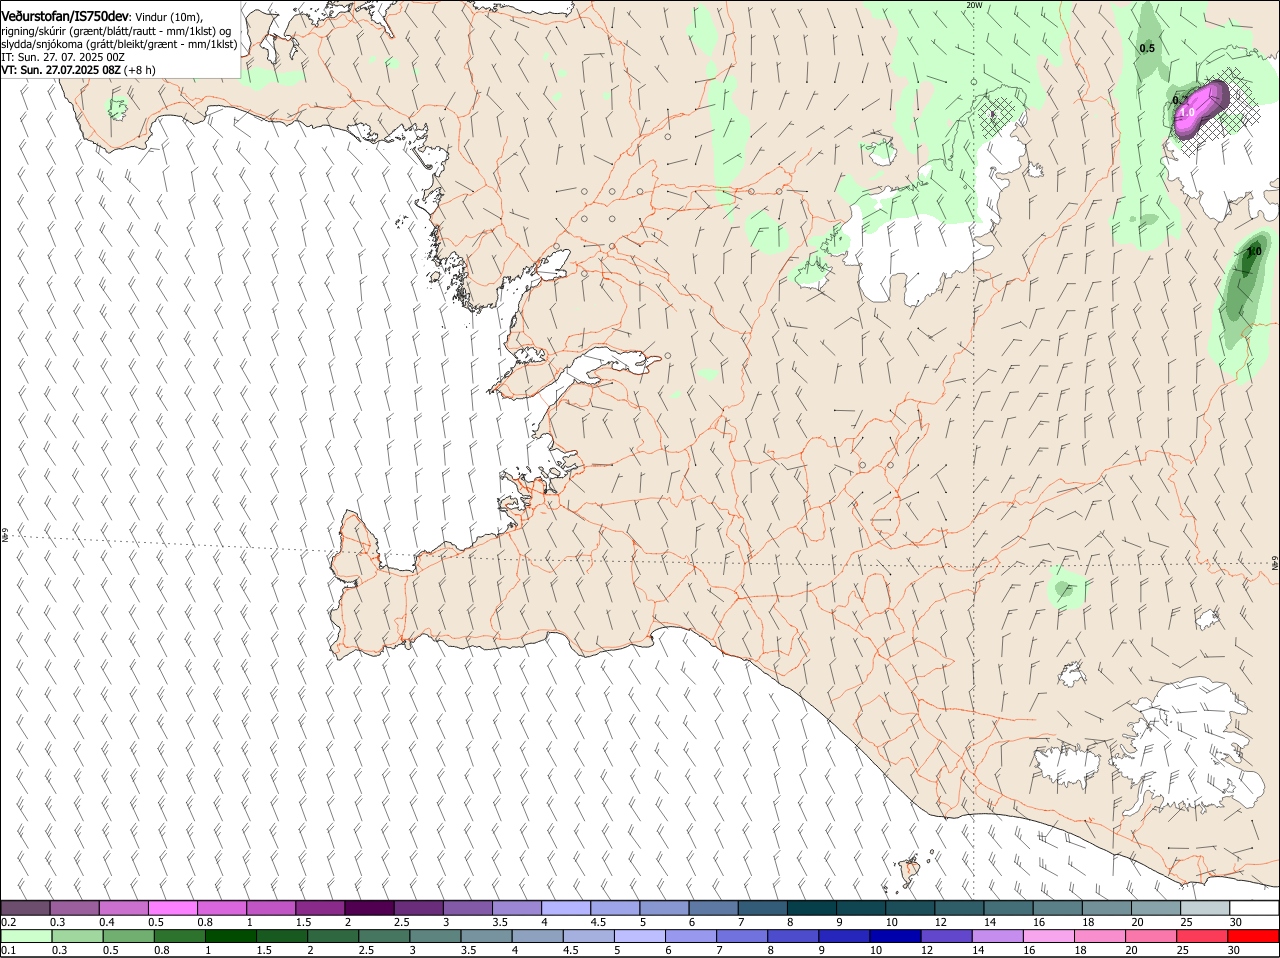
Task: Pick the red swatch above green-scale label 30
Action: 1253,936
